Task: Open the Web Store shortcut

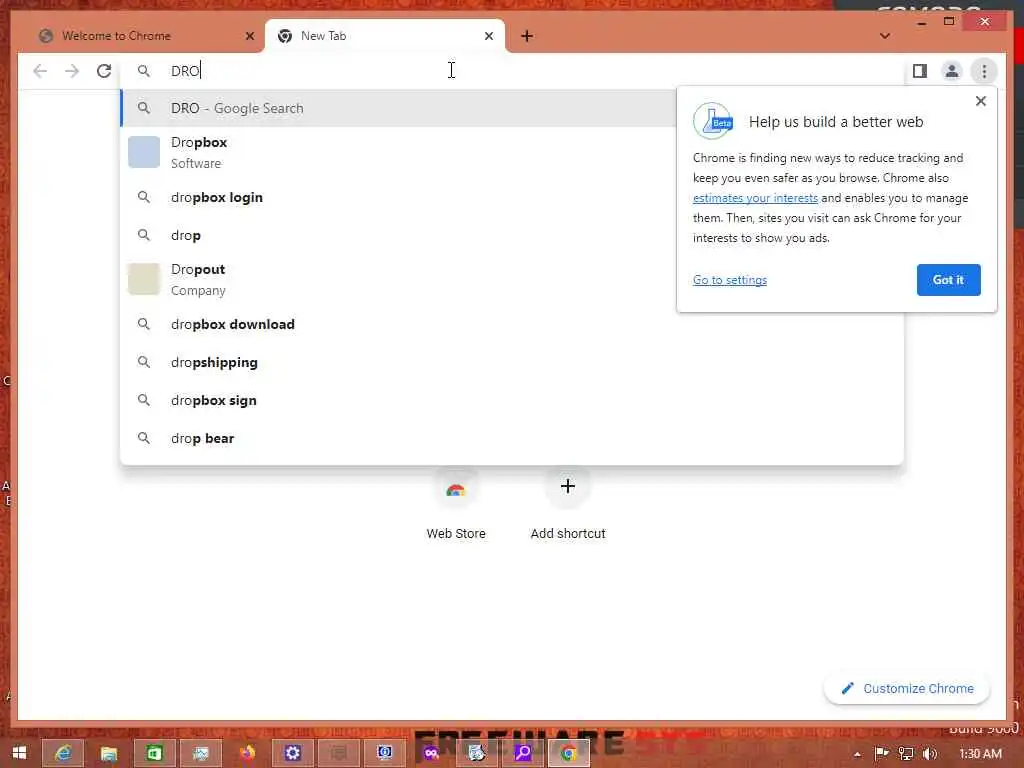Action: click(456, 504)
